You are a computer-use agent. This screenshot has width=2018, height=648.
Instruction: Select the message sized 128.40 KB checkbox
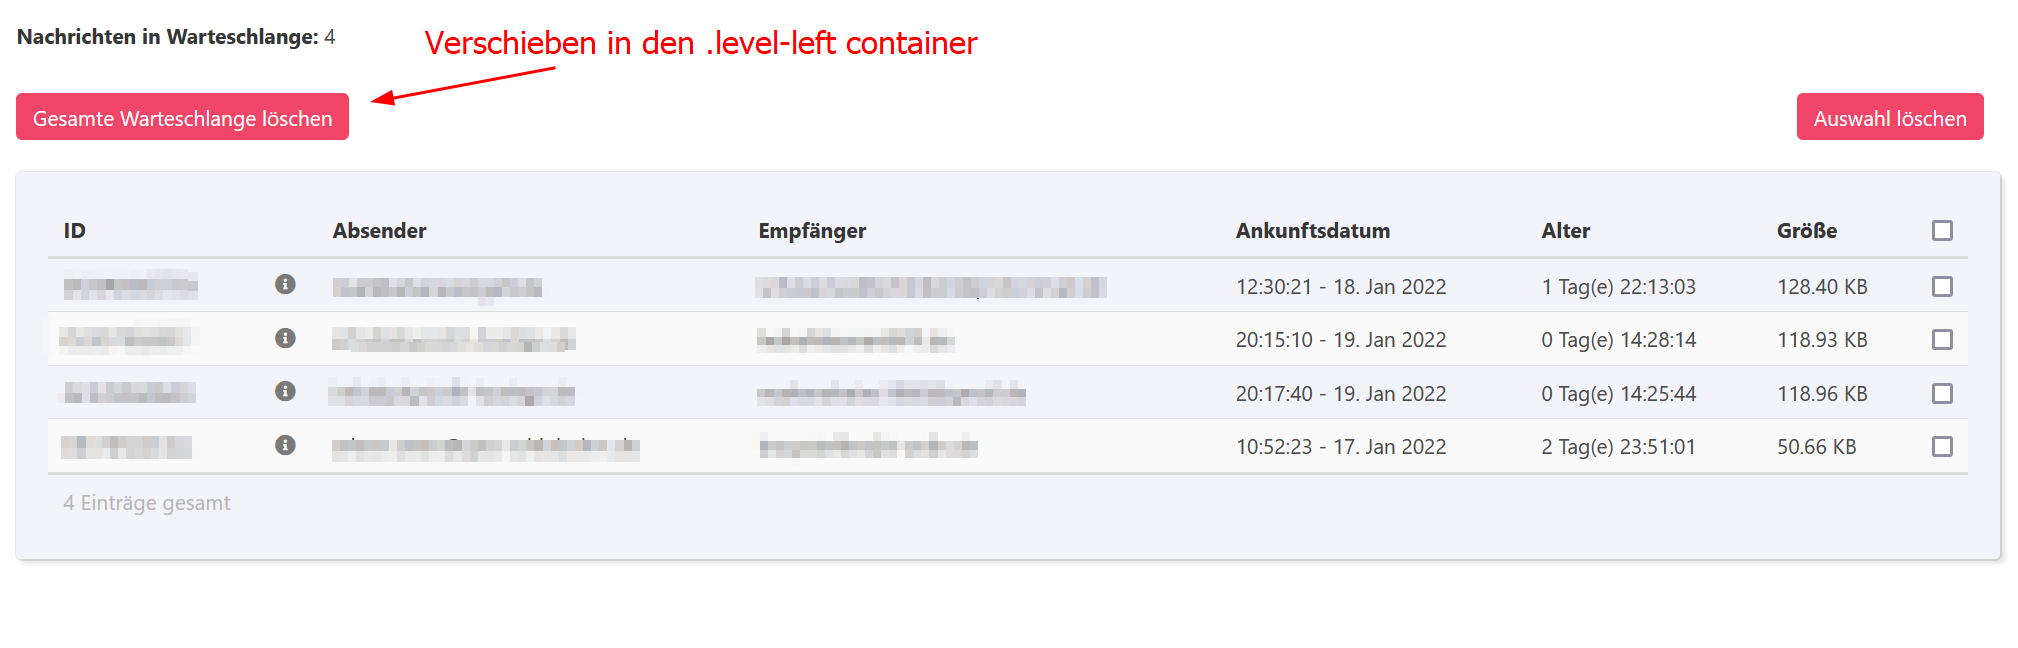[1942, 287]
